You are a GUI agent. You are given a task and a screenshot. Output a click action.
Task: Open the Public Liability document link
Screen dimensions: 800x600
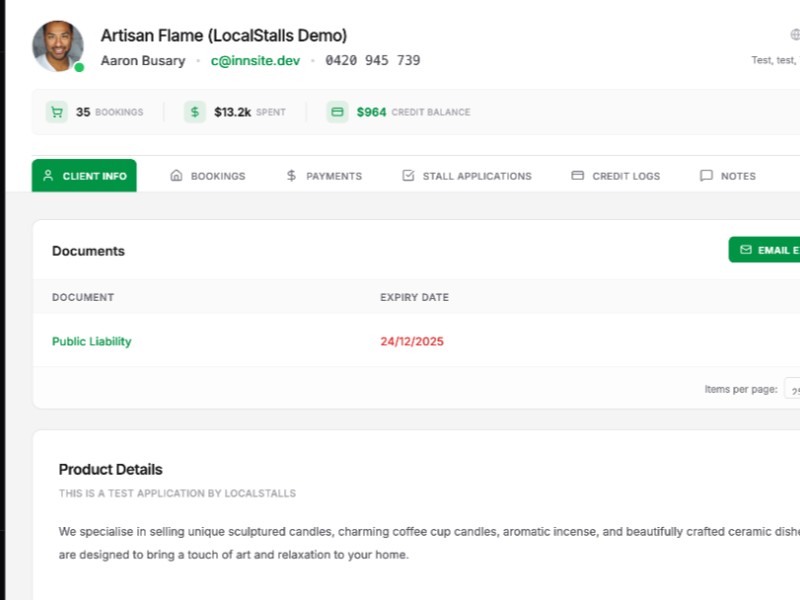click(92, 341)
